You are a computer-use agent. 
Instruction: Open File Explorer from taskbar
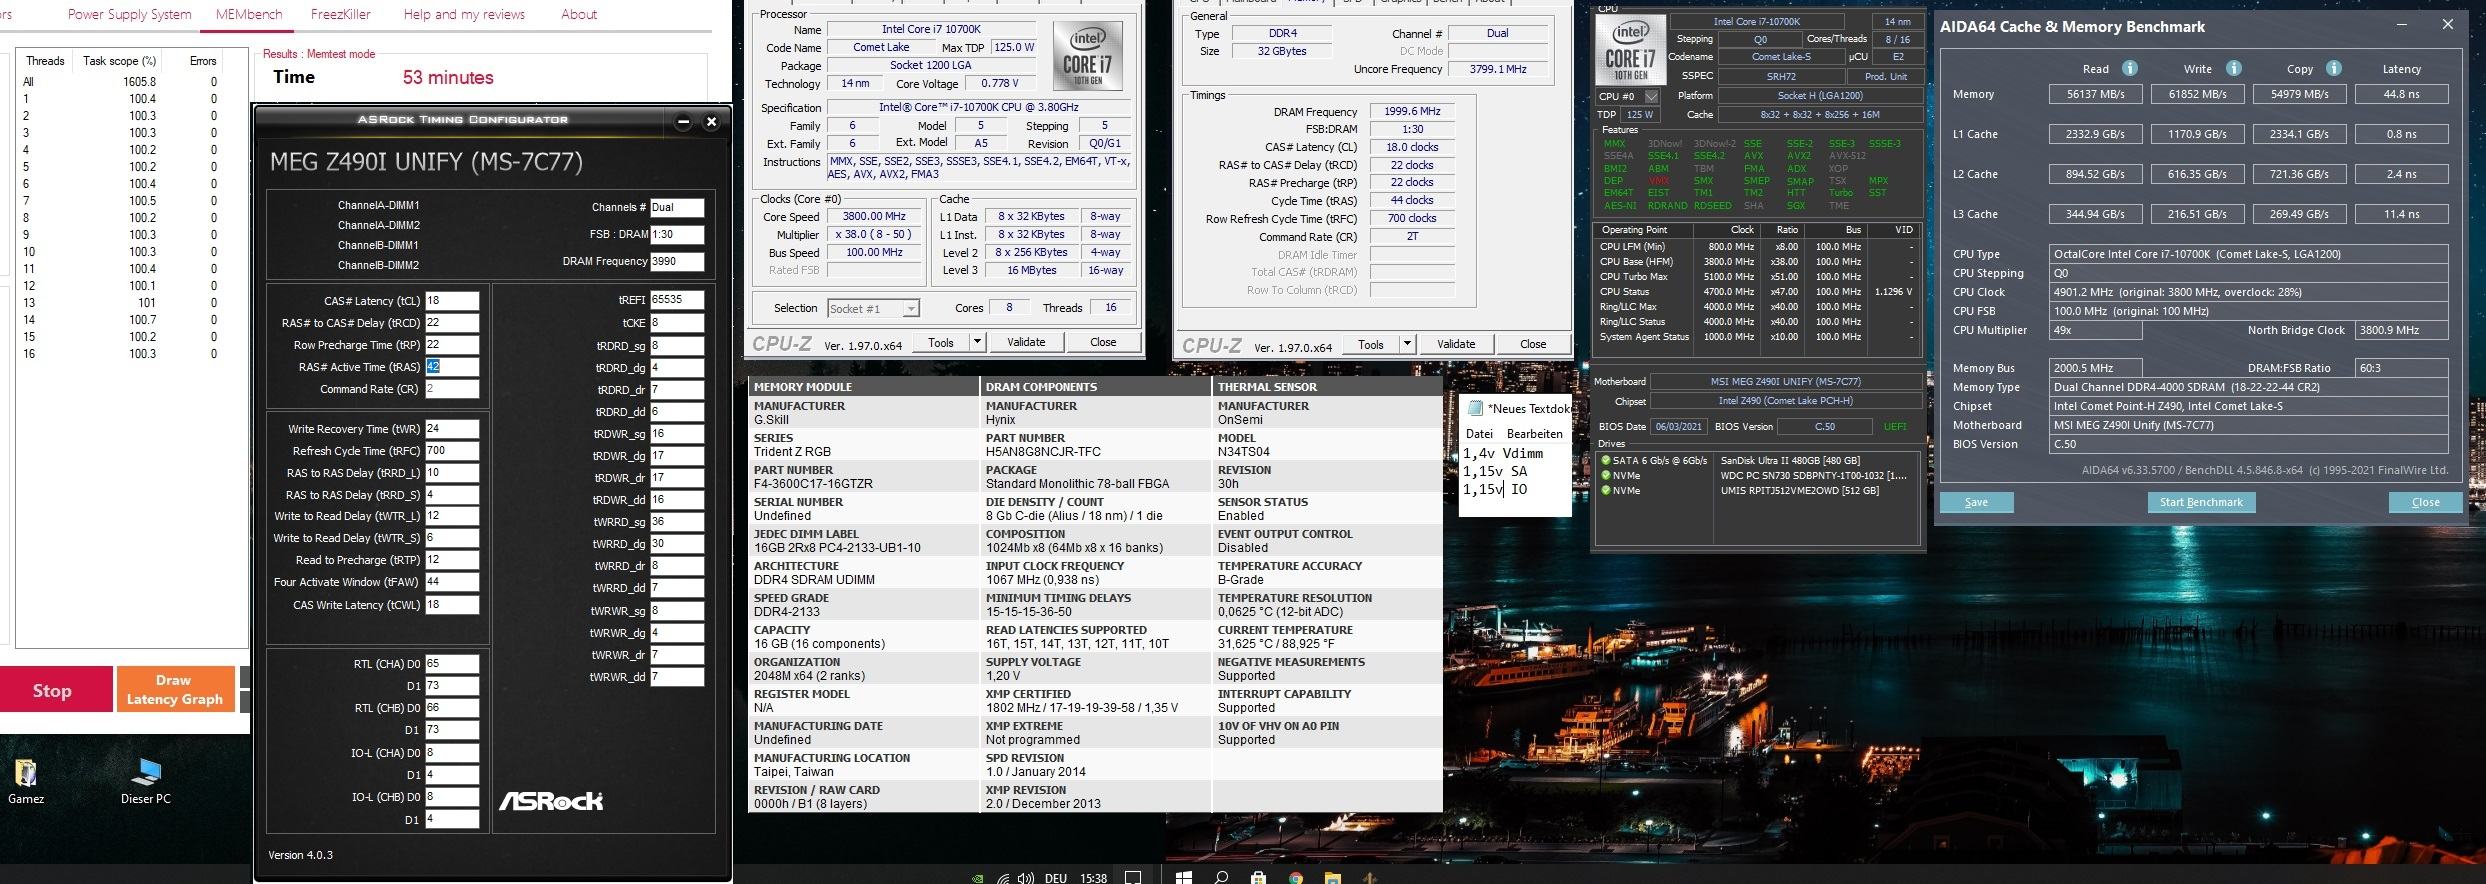click(1333, 877)
